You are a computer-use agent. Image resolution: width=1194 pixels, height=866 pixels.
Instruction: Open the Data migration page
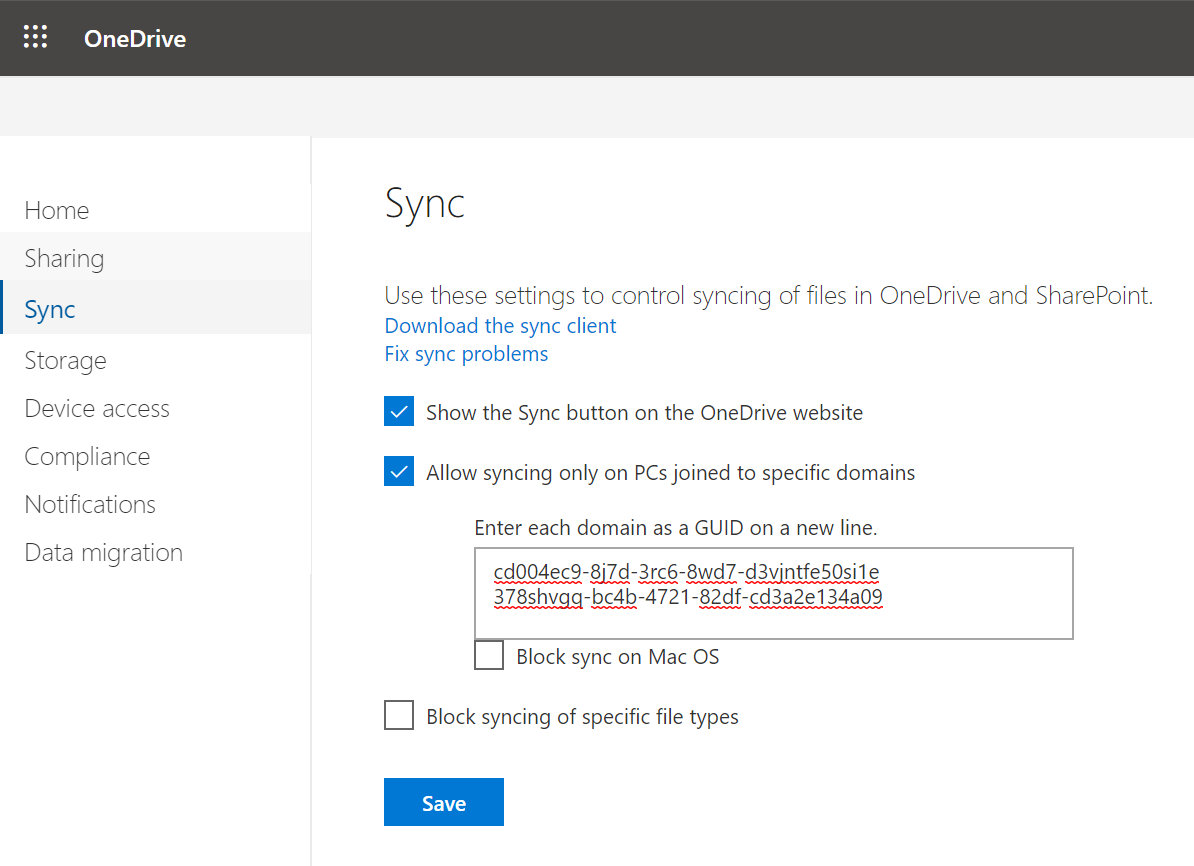[103, 552]
